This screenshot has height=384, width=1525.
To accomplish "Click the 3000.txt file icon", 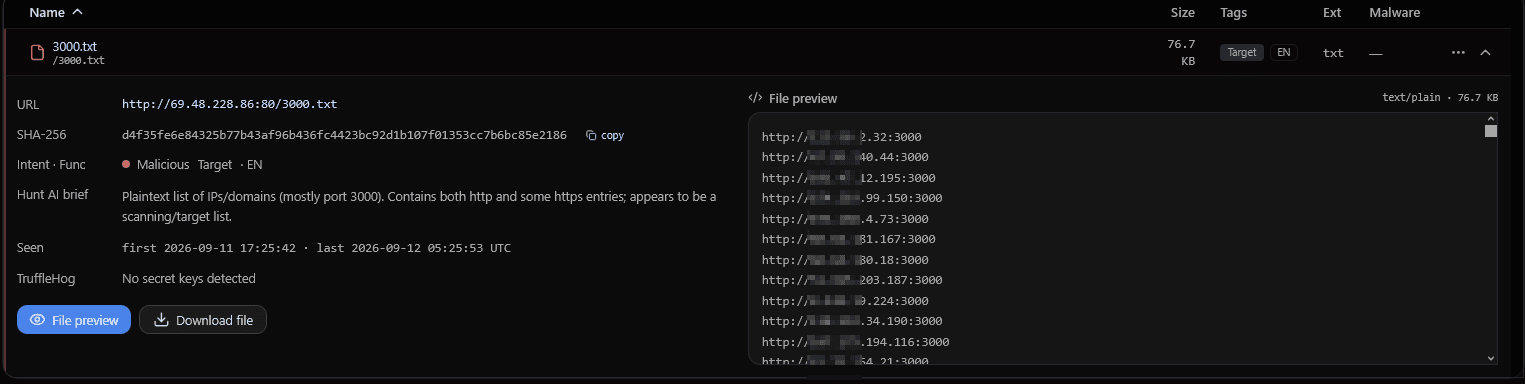I will pyautogui.click(x=37, y=53).
